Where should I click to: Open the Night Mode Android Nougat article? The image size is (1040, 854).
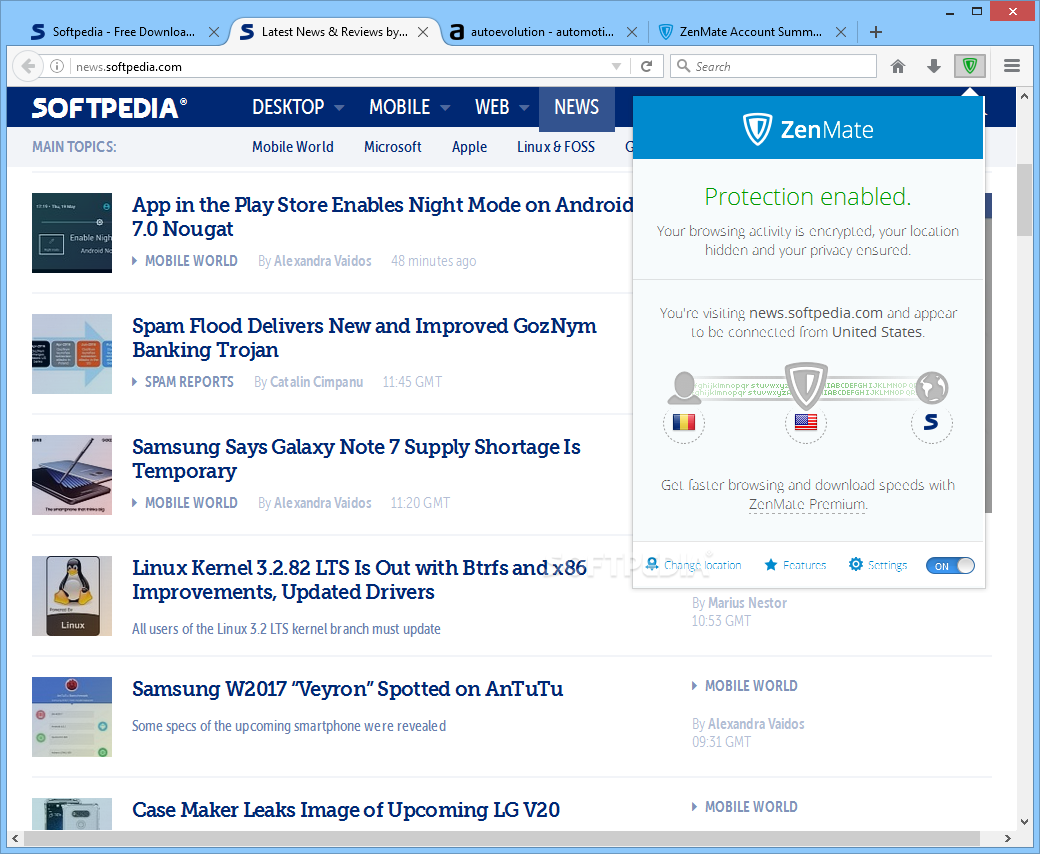pyautogui.click(x=383, y=216)
